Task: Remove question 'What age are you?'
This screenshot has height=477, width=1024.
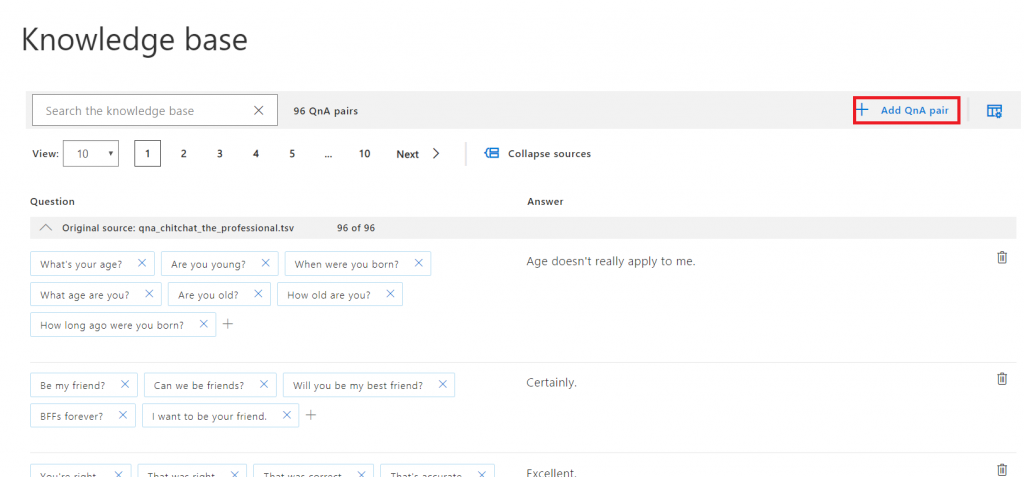Action: 149,294
